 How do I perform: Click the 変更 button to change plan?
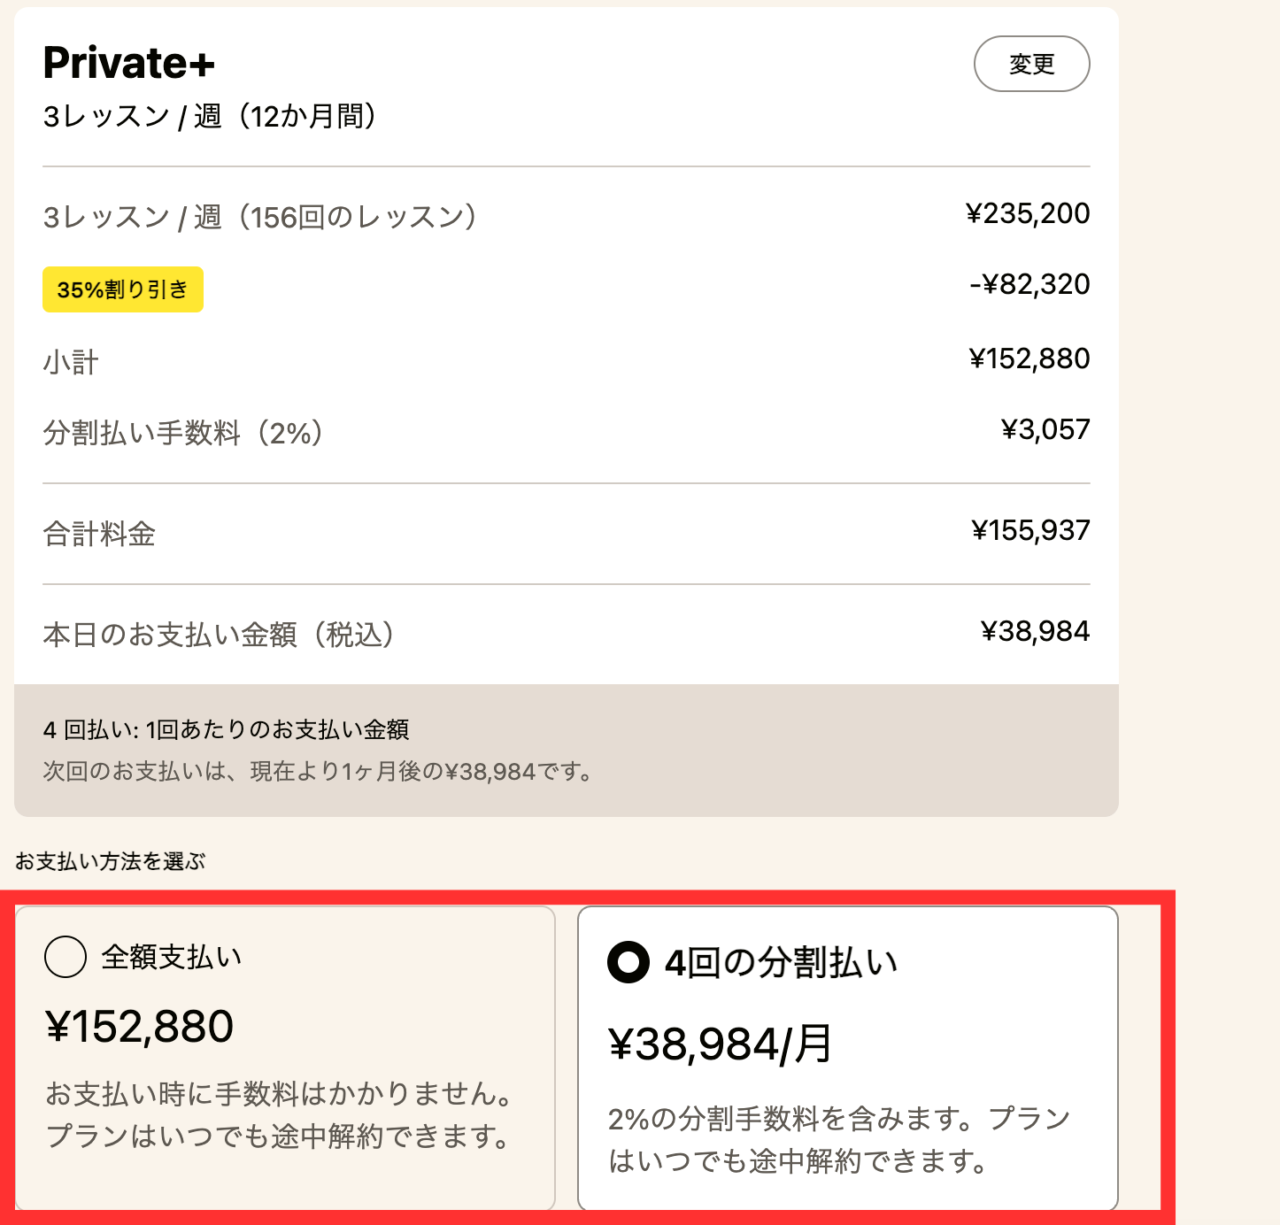[x=1031, y=63]
